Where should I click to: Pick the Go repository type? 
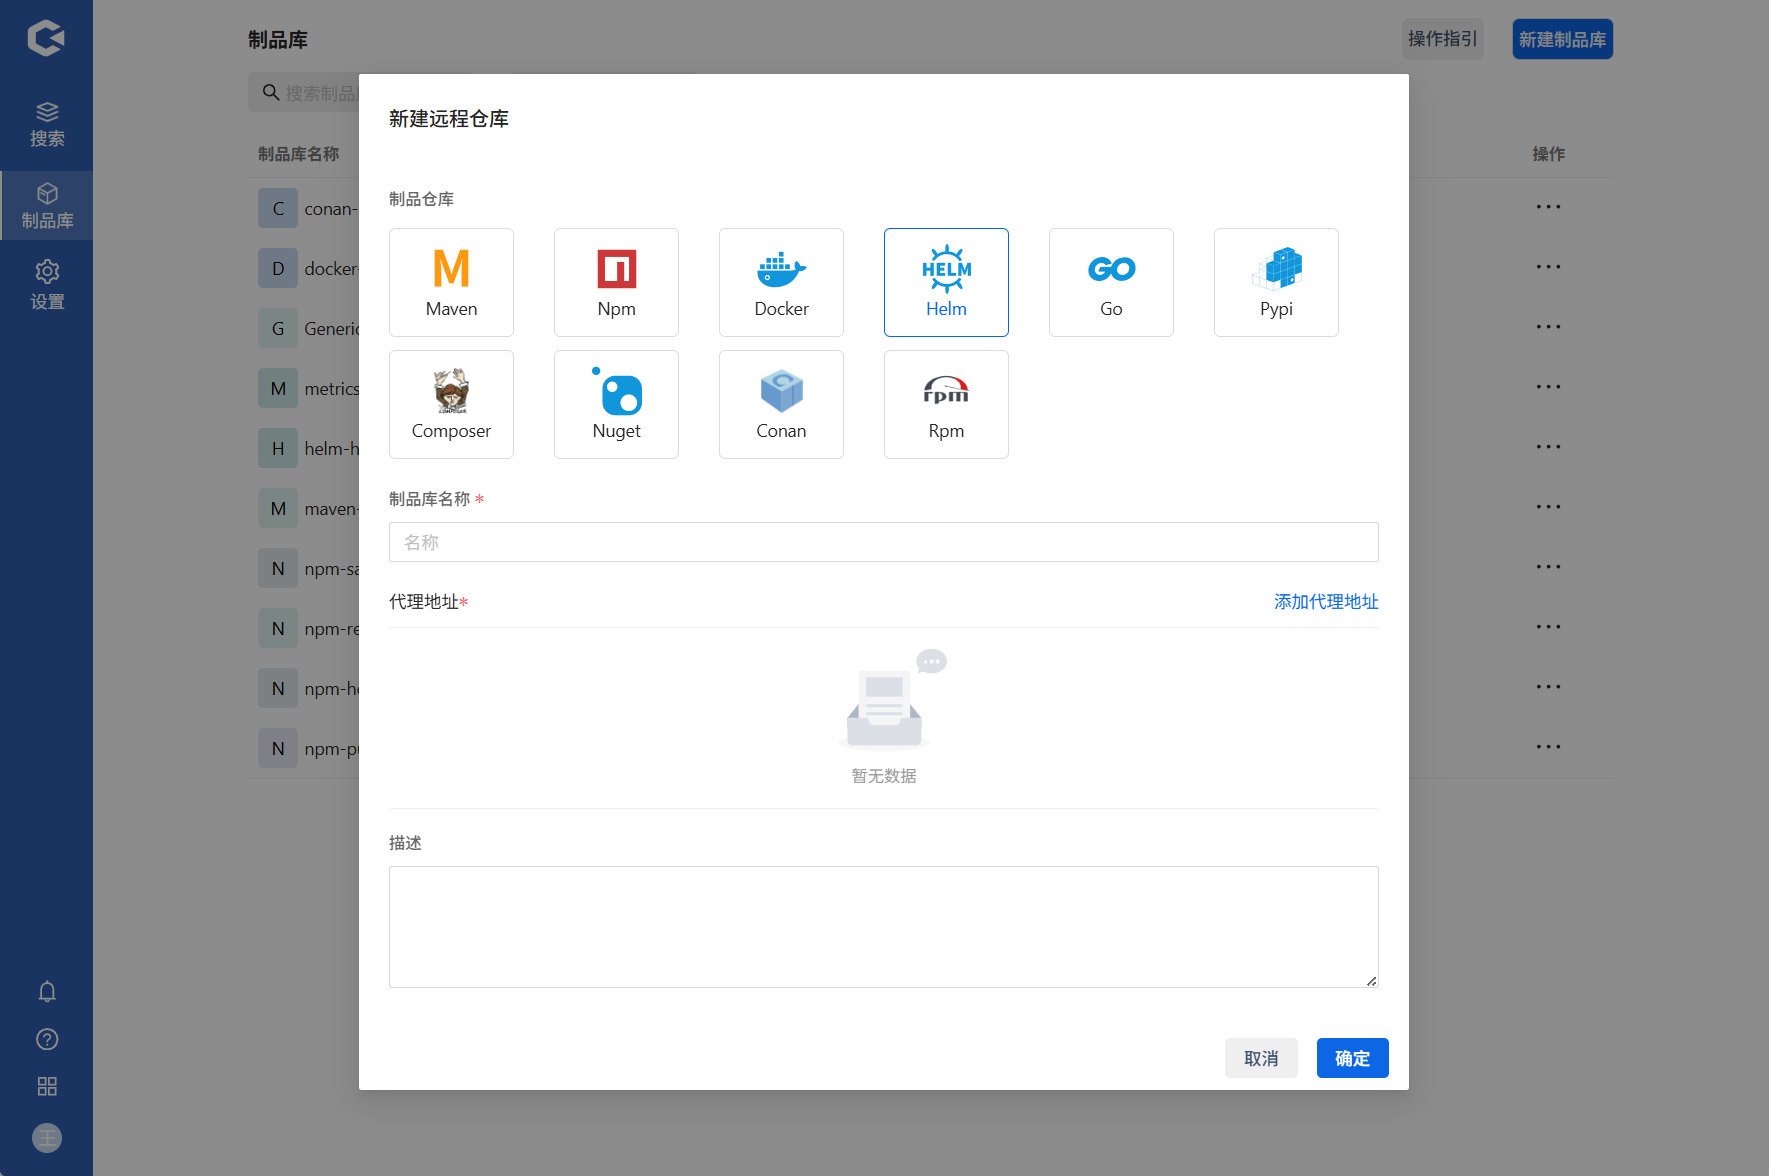pos(1111,282)
